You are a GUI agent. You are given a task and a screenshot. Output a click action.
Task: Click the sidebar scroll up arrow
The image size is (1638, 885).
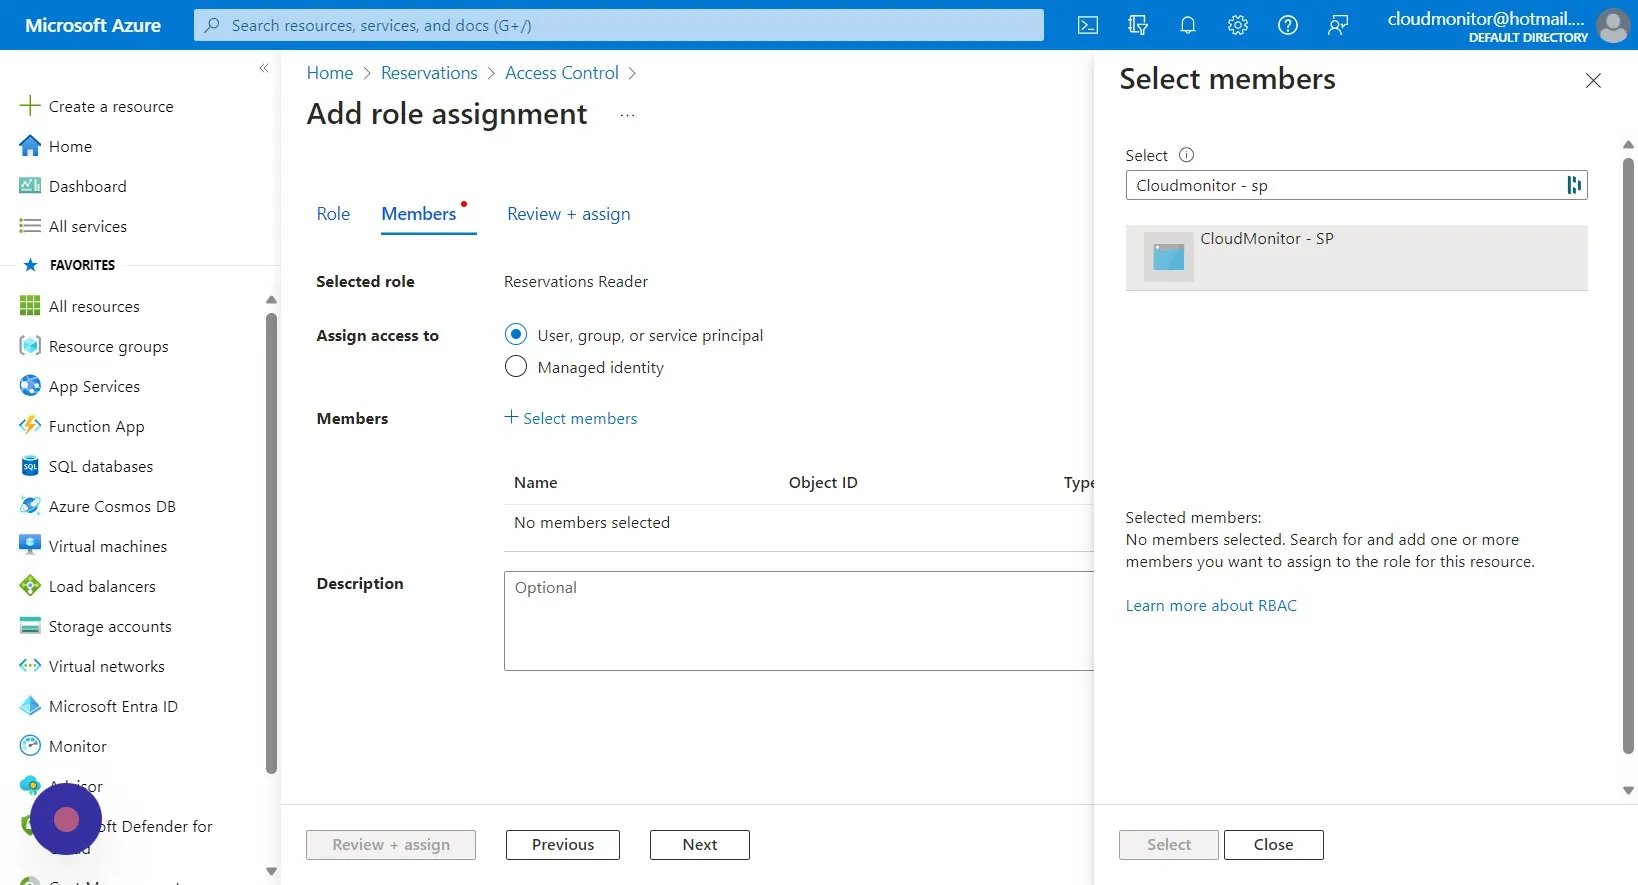[271, 300]
